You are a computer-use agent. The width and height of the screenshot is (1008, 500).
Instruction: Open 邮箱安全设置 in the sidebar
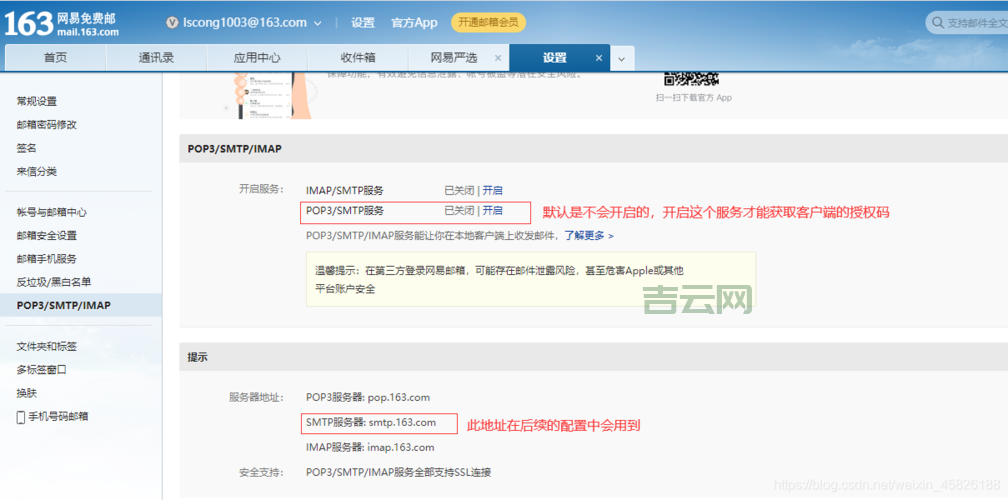[47, 236]
